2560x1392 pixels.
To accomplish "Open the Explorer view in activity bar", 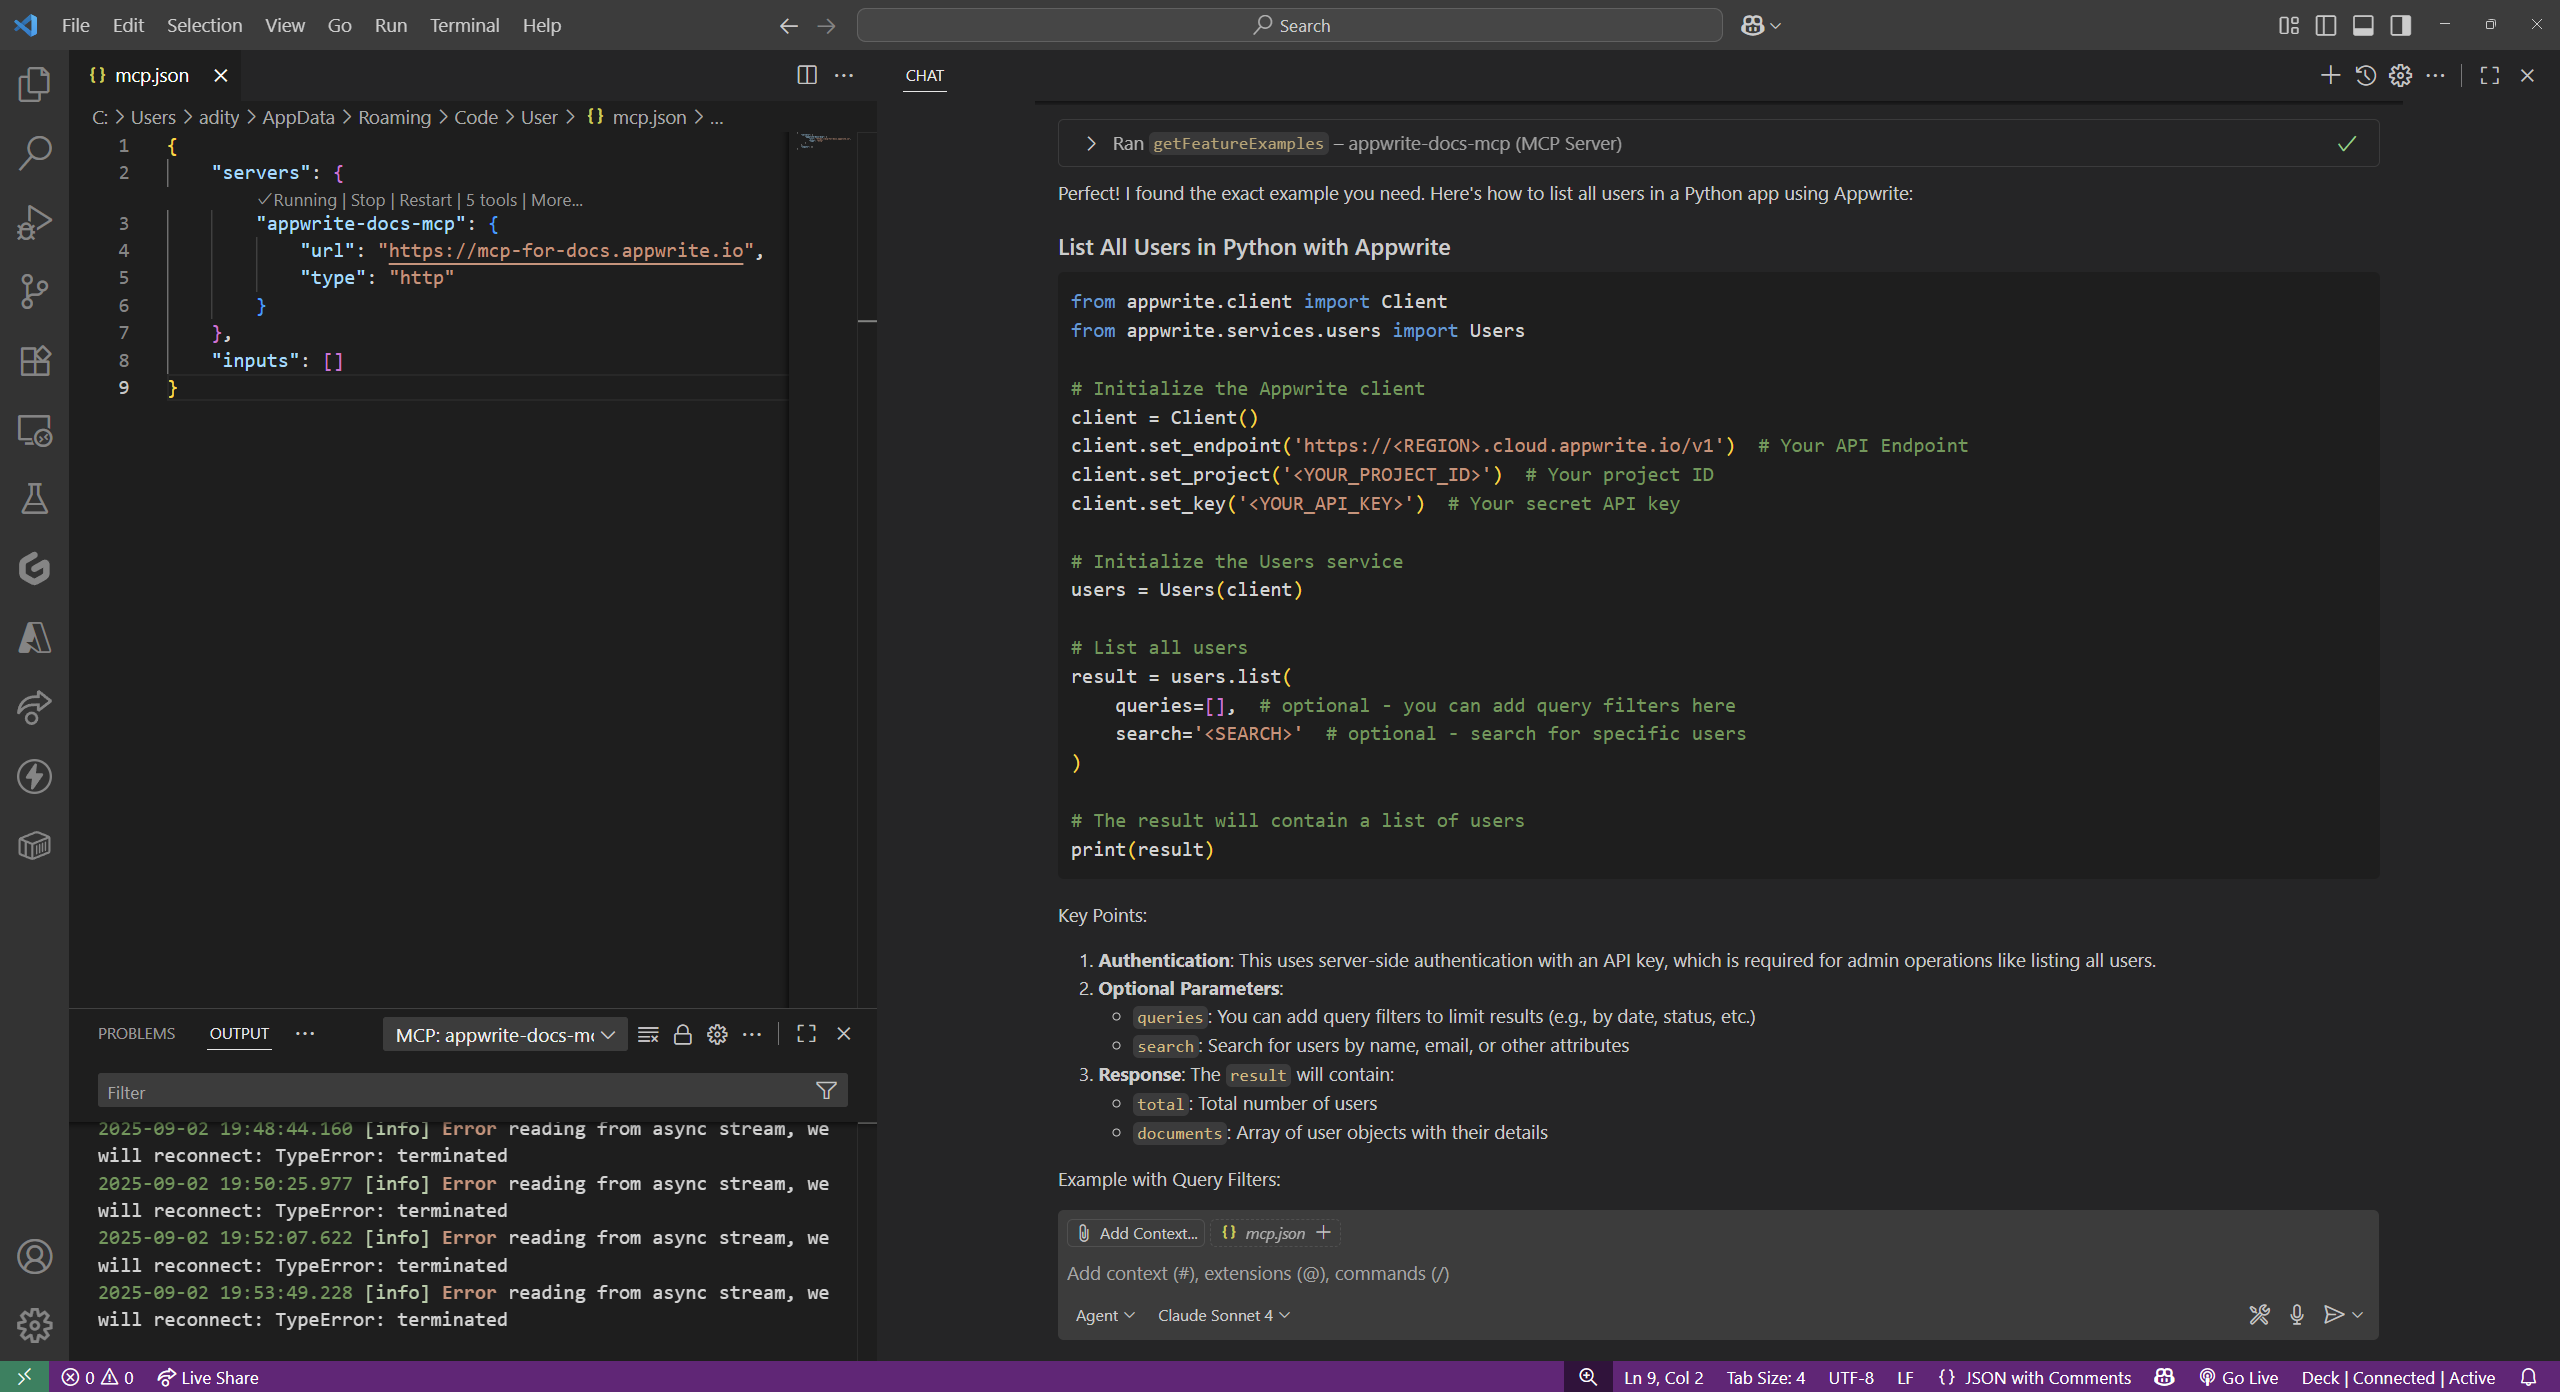I will 35,84.
